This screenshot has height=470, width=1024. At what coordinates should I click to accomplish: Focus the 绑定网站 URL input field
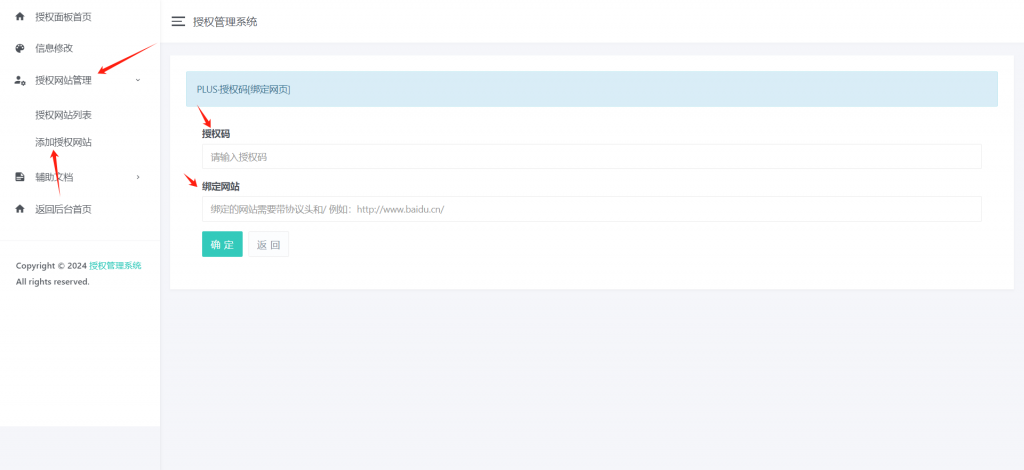click(x=591, y=209)
